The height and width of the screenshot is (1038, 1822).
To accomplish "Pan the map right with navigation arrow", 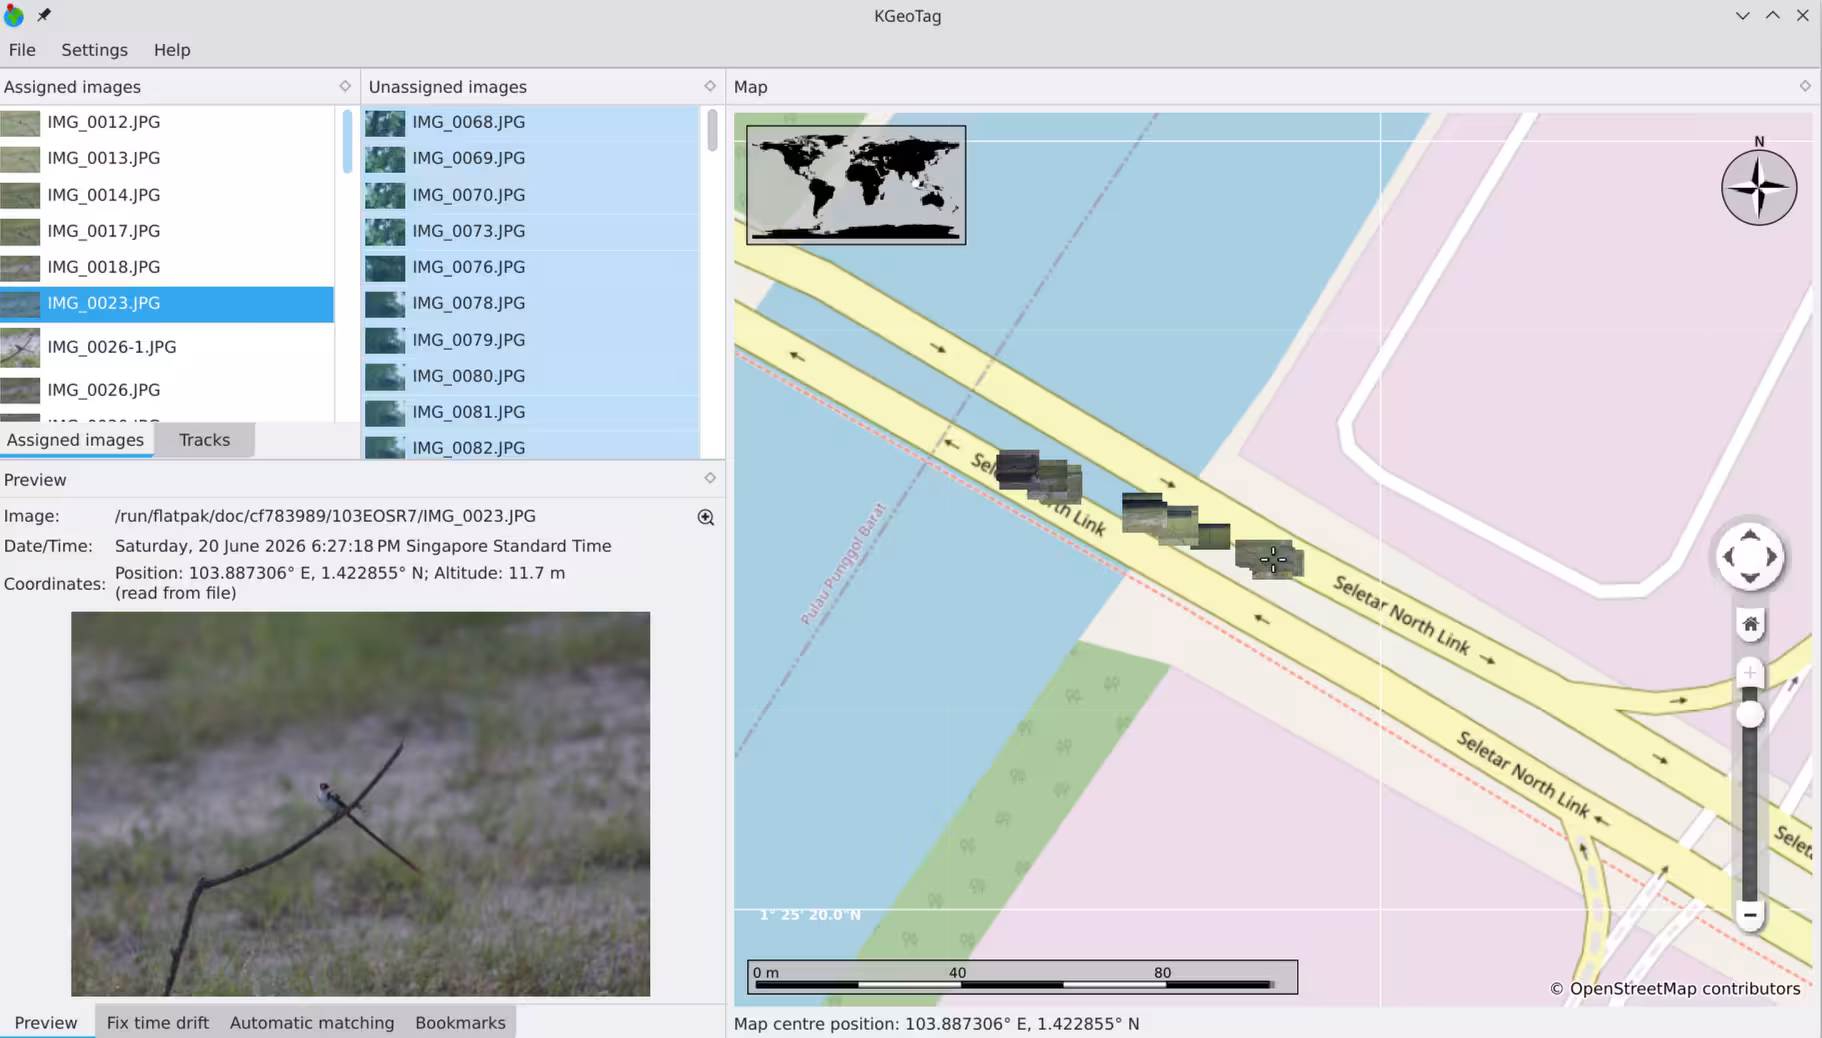I will pos(1772,556).
